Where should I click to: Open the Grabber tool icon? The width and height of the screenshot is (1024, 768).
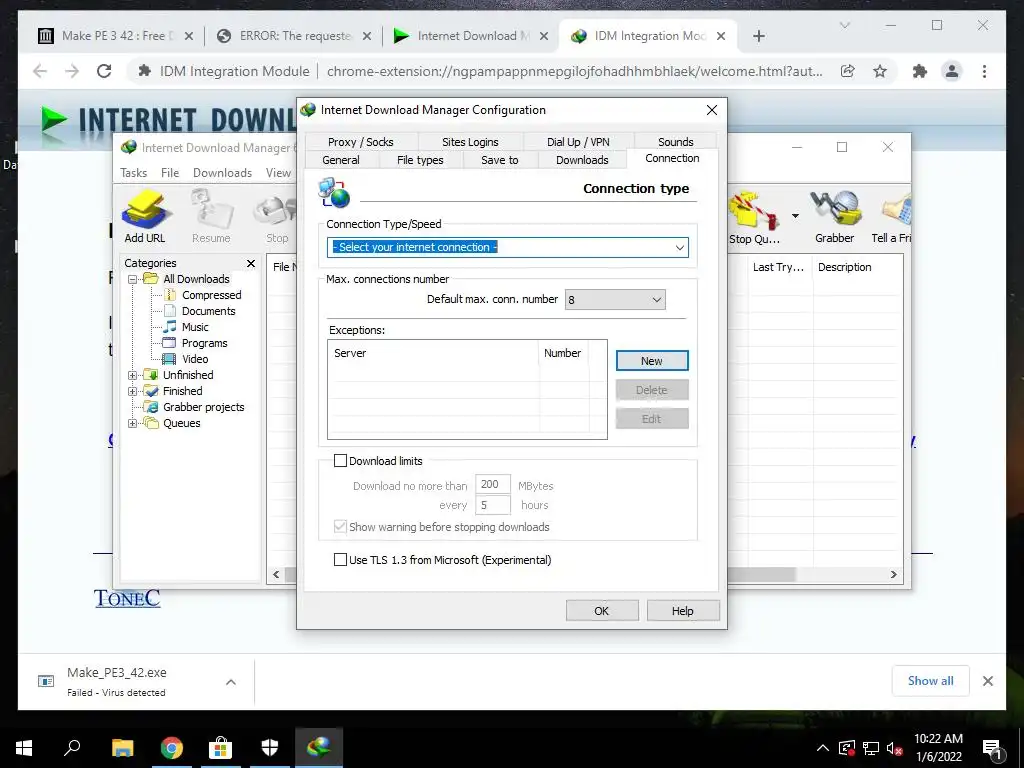click(835, 217)
